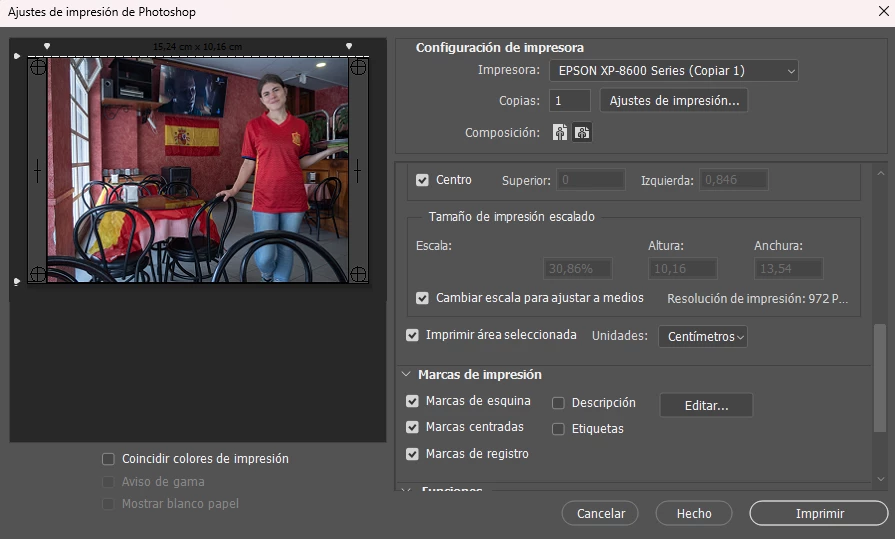Uncheck Marcas centradas
This screenshot has width=895, height=539.
coord(412,427)
